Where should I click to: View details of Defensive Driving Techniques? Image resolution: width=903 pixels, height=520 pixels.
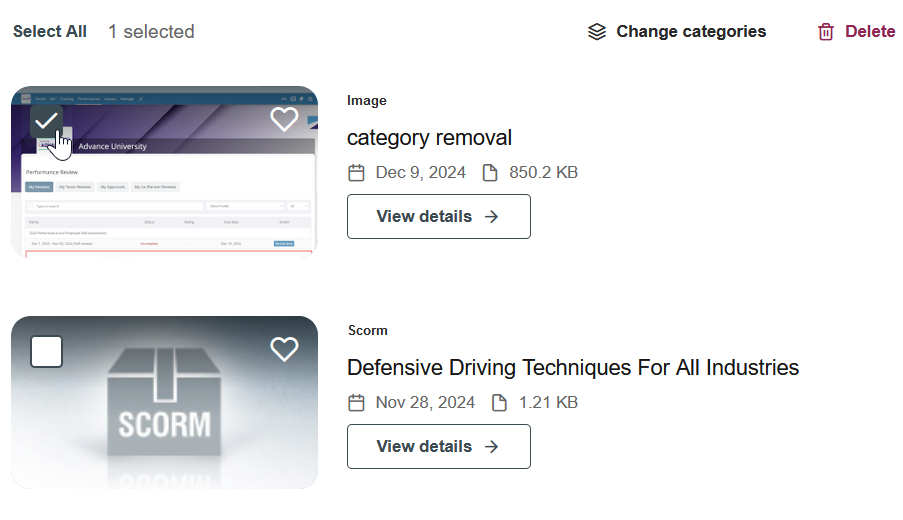pos(438,446)
